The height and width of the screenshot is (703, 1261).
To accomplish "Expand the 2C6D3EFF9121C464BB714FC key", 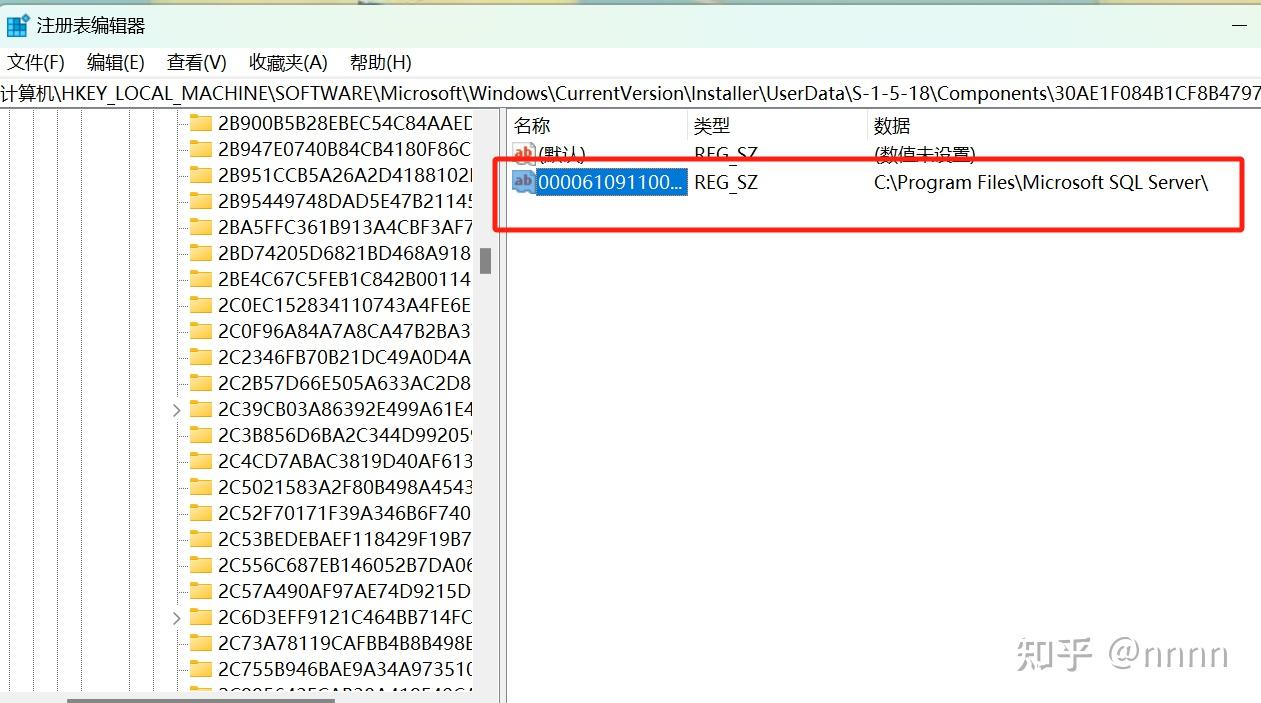I will click(176, 617).
